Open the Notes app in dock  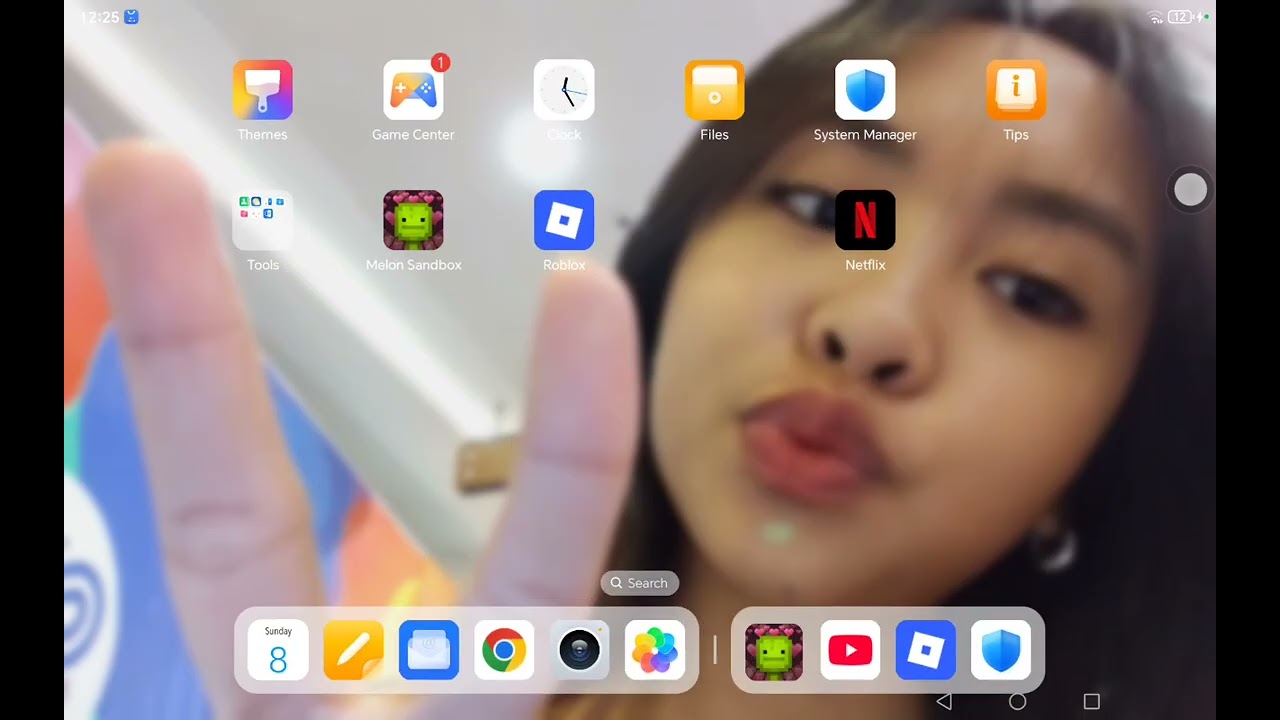(x=353, y=650)
